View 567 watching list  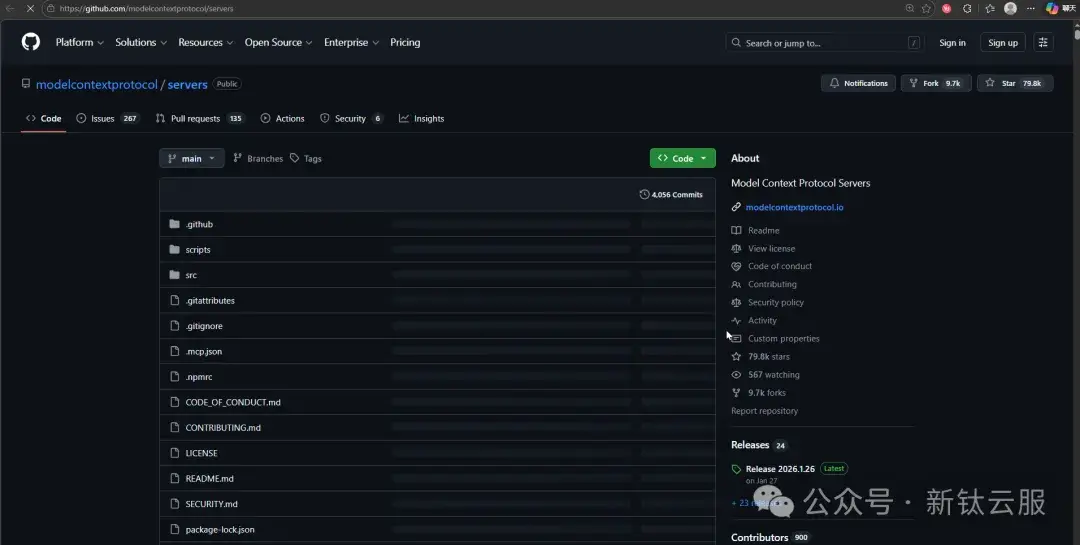point(773,375)
